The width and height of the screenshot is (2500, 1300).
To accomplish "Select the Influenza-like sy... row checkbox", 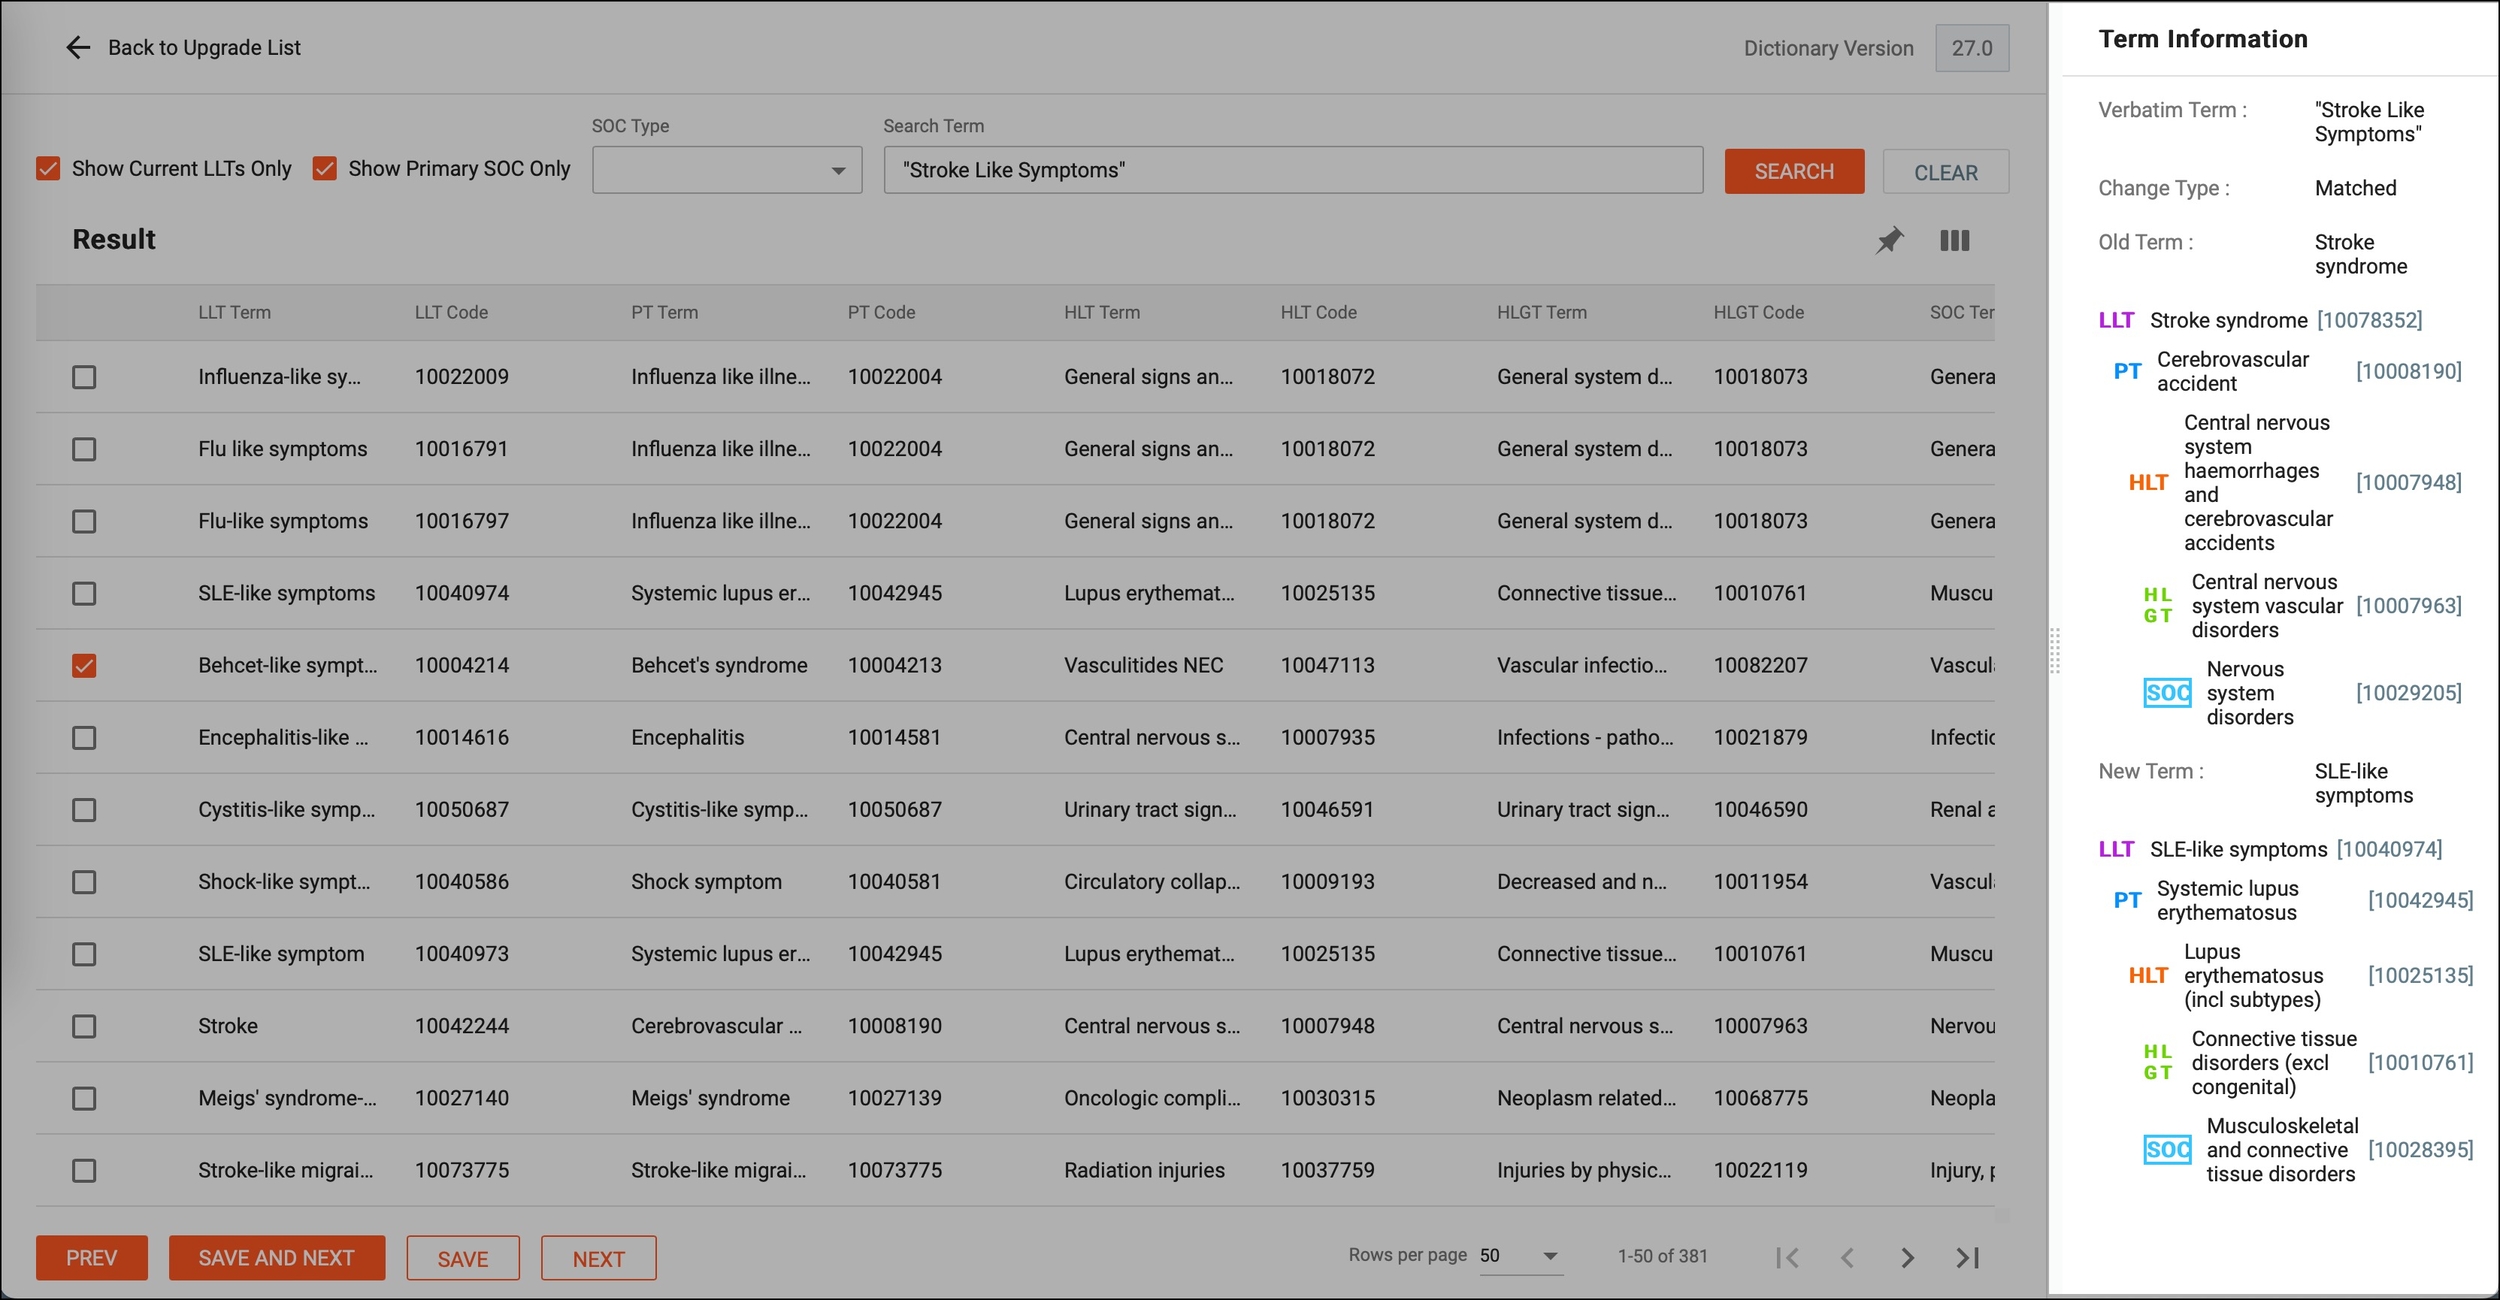I will (84, 377).
